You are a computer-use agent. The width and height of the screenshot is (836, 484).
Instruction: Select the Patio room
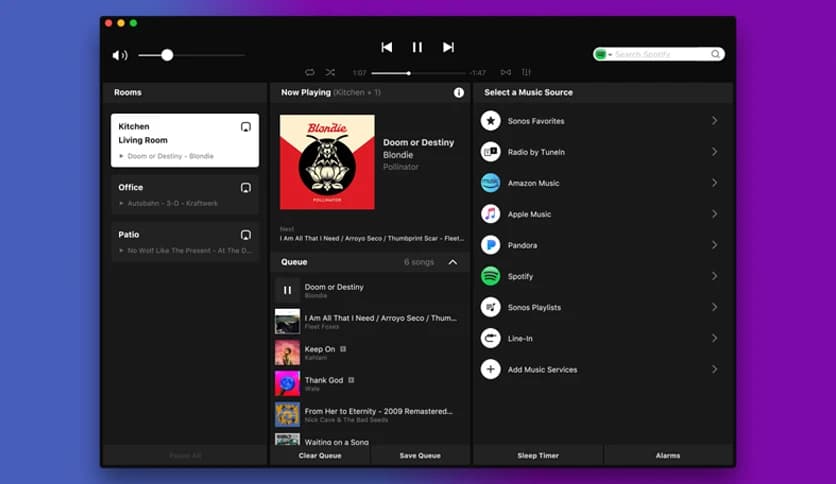[x=185, y=242]
